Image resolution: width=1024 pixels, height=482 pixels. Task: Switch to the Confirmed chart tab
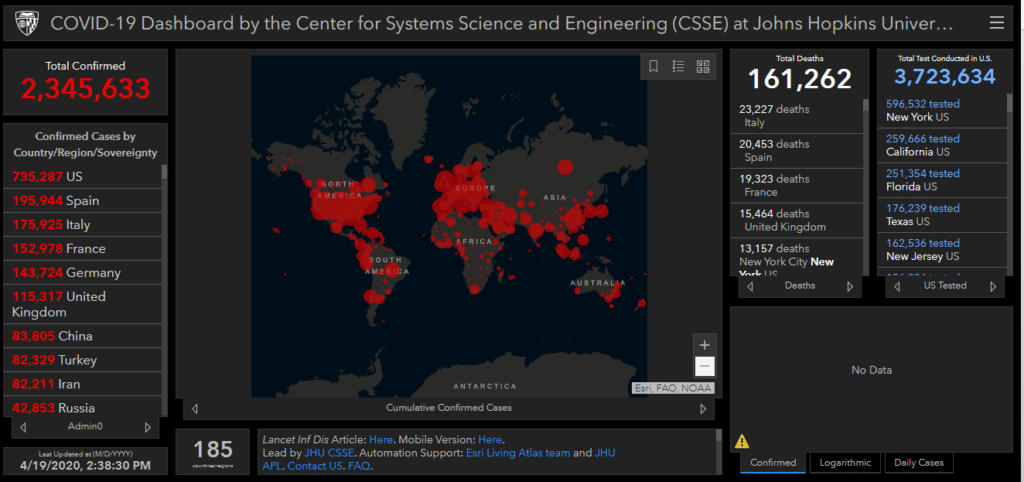coord(773,462)
